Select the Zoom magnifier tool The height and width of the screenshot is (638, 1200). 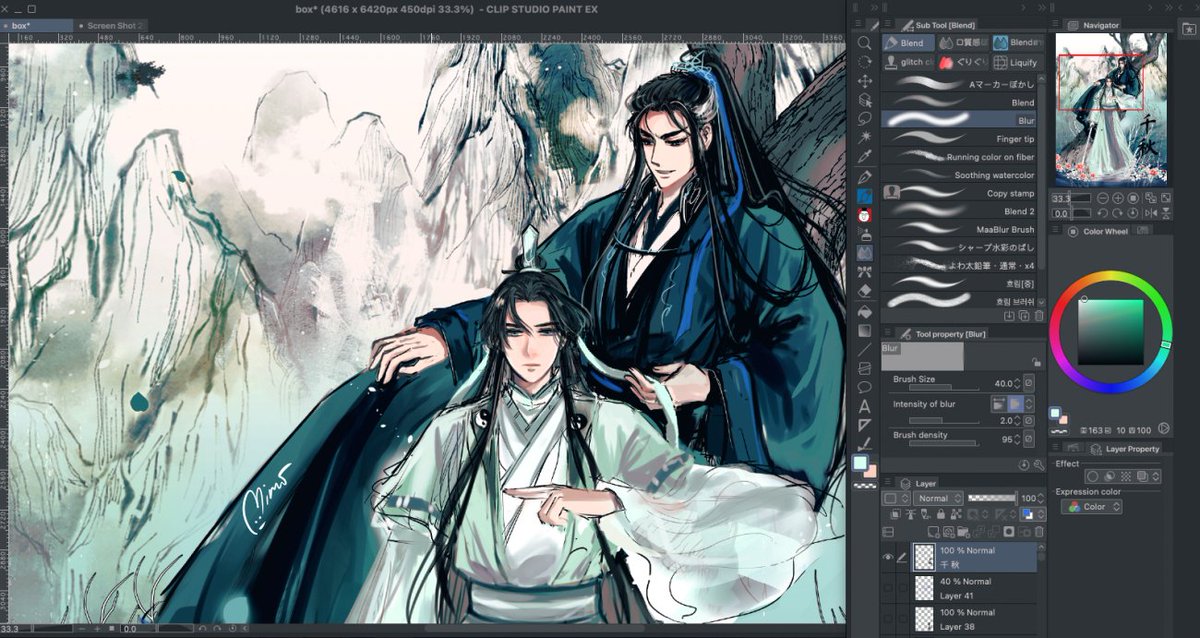point(865,43)
